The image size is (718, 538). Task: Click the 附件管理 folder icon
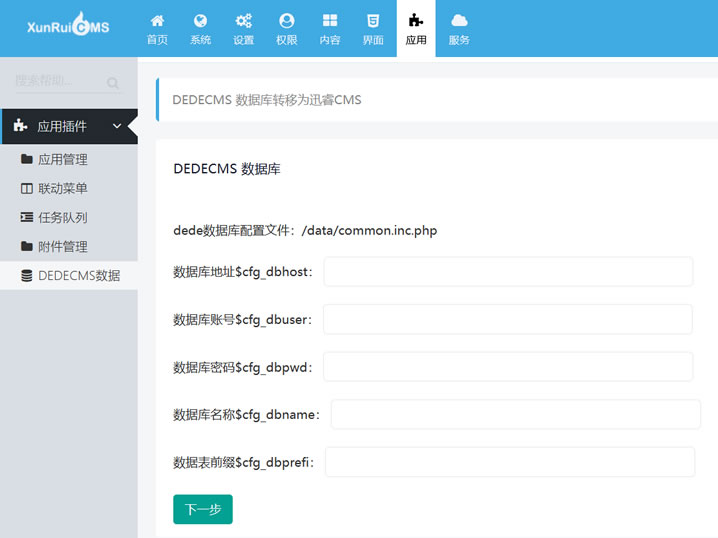coord(27,246)
